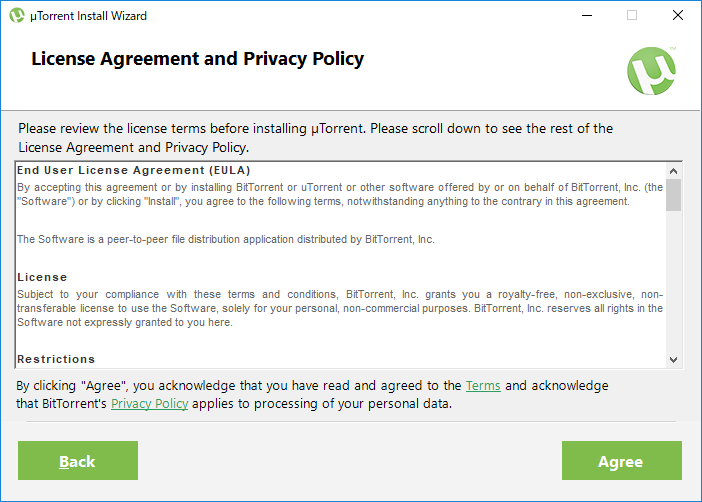Close the µTorrent Install Wizard
The width and height of the screenshot is (702, 502).
coord(678,16)
